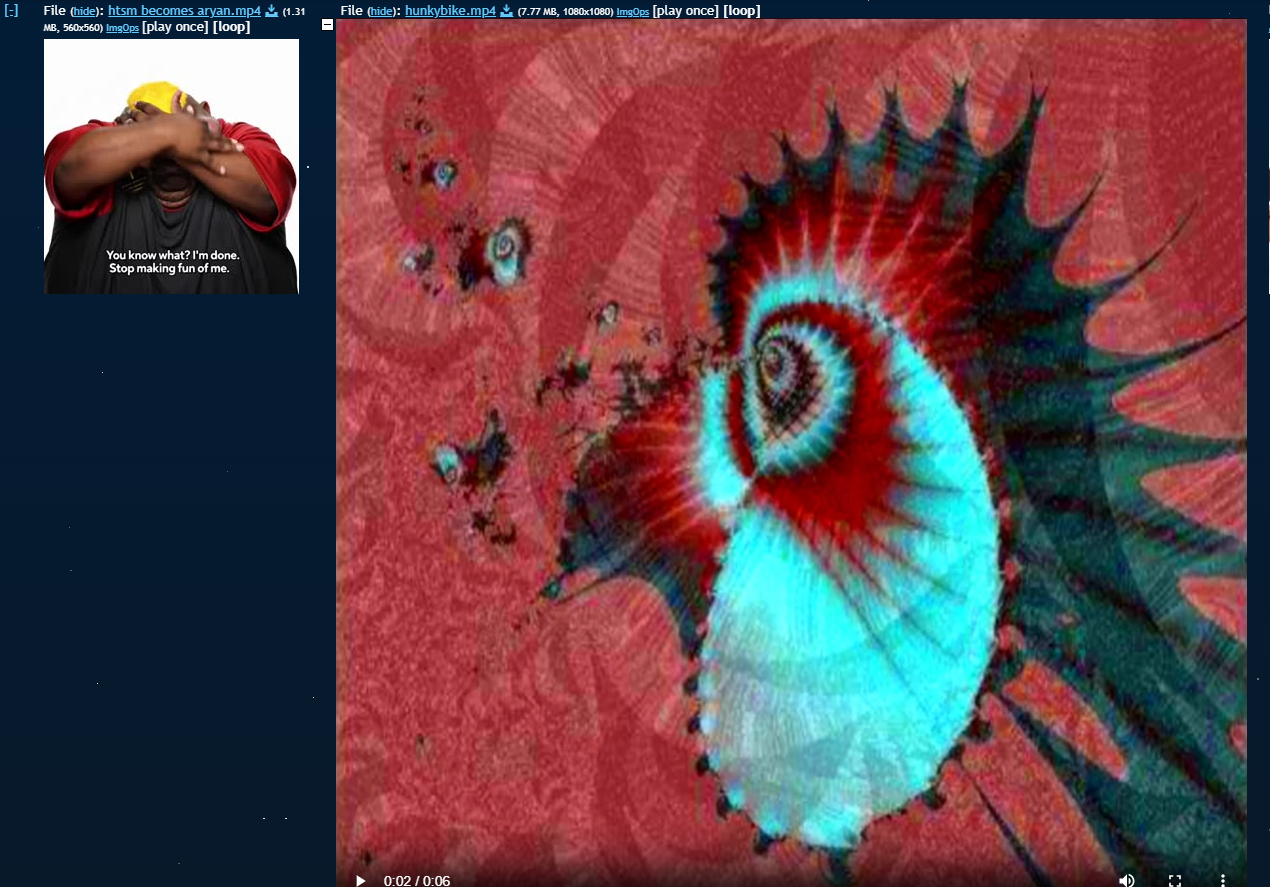Screen dimensions: 1270x887
Task: Download htsm becomes aryan.mp4 via download icon
Action: [271, 11]
